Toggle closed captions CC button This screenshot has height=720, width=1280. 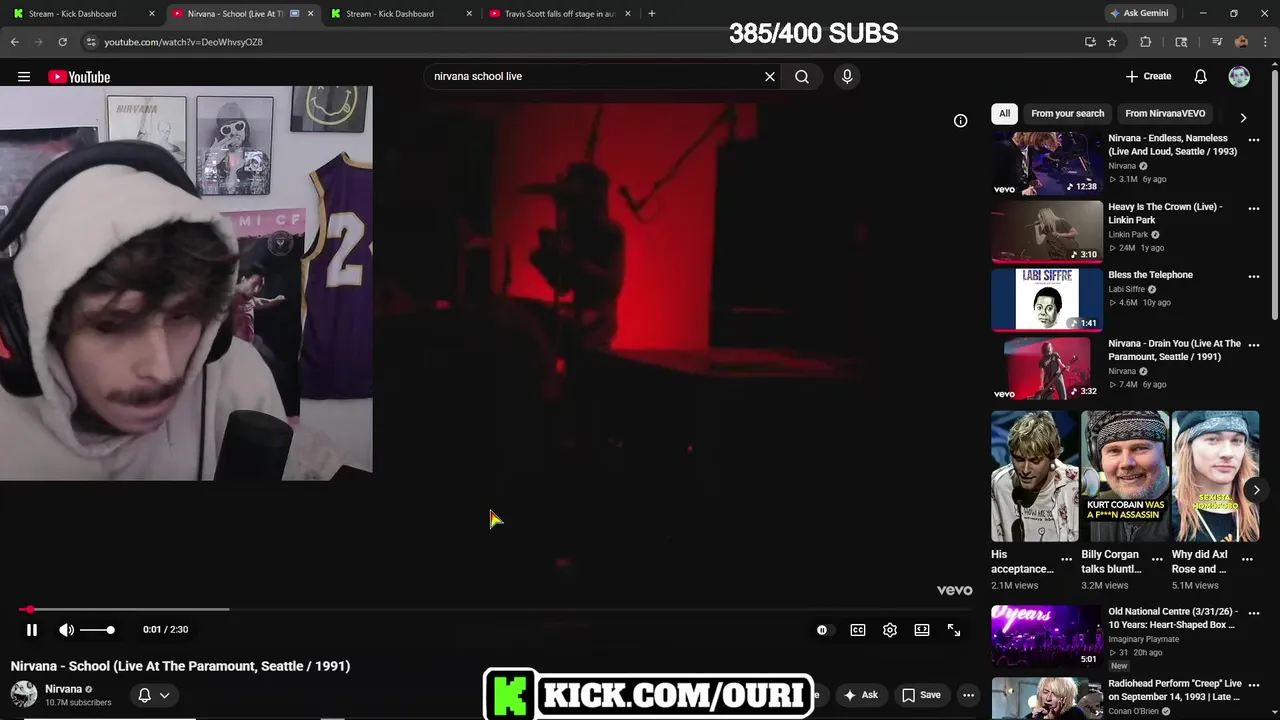pos(858,630)
